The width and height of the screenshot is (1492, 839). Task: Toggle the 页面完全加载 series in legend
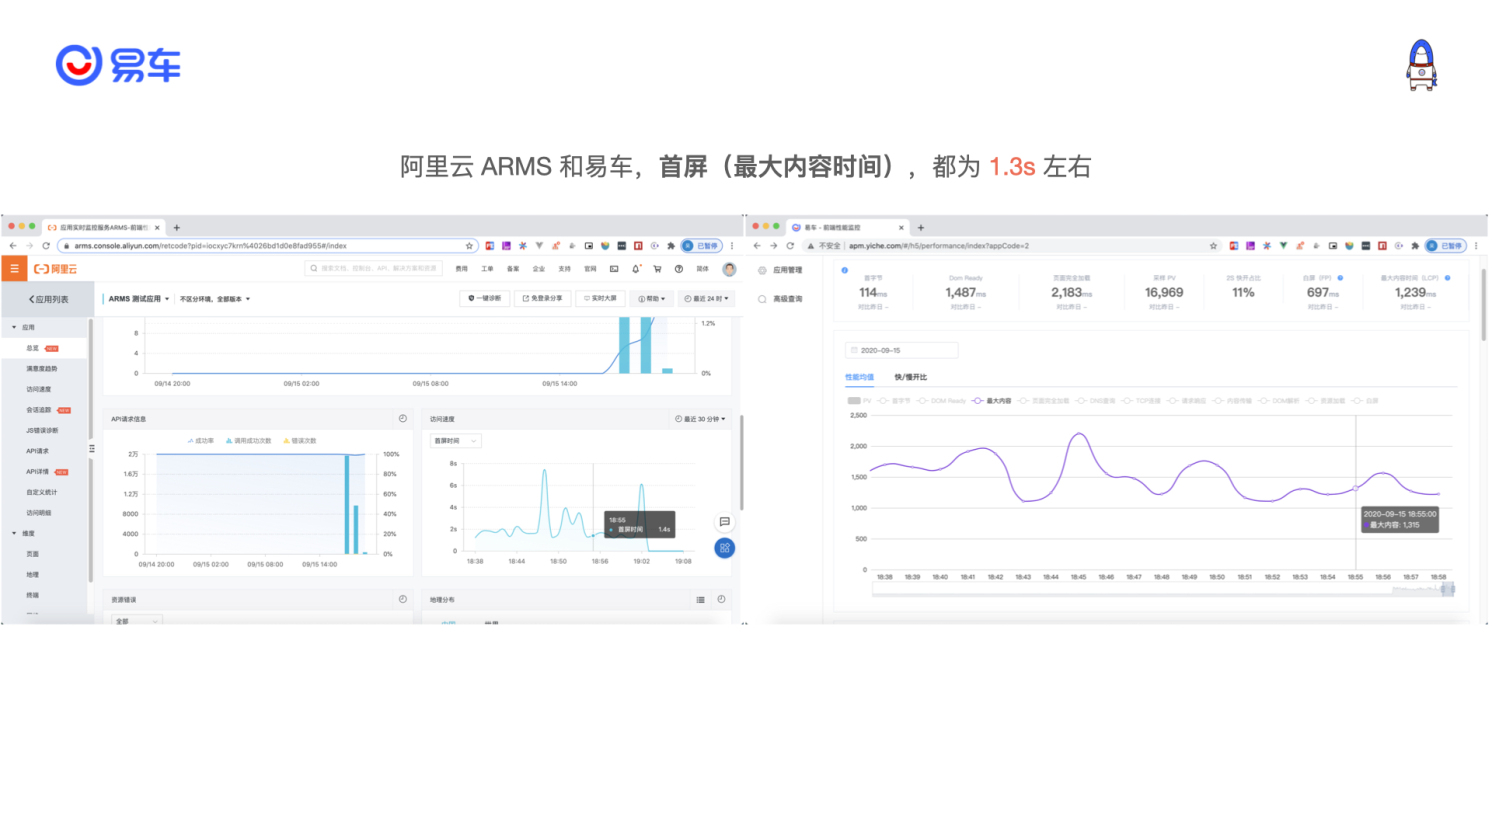pos(1043,401)
